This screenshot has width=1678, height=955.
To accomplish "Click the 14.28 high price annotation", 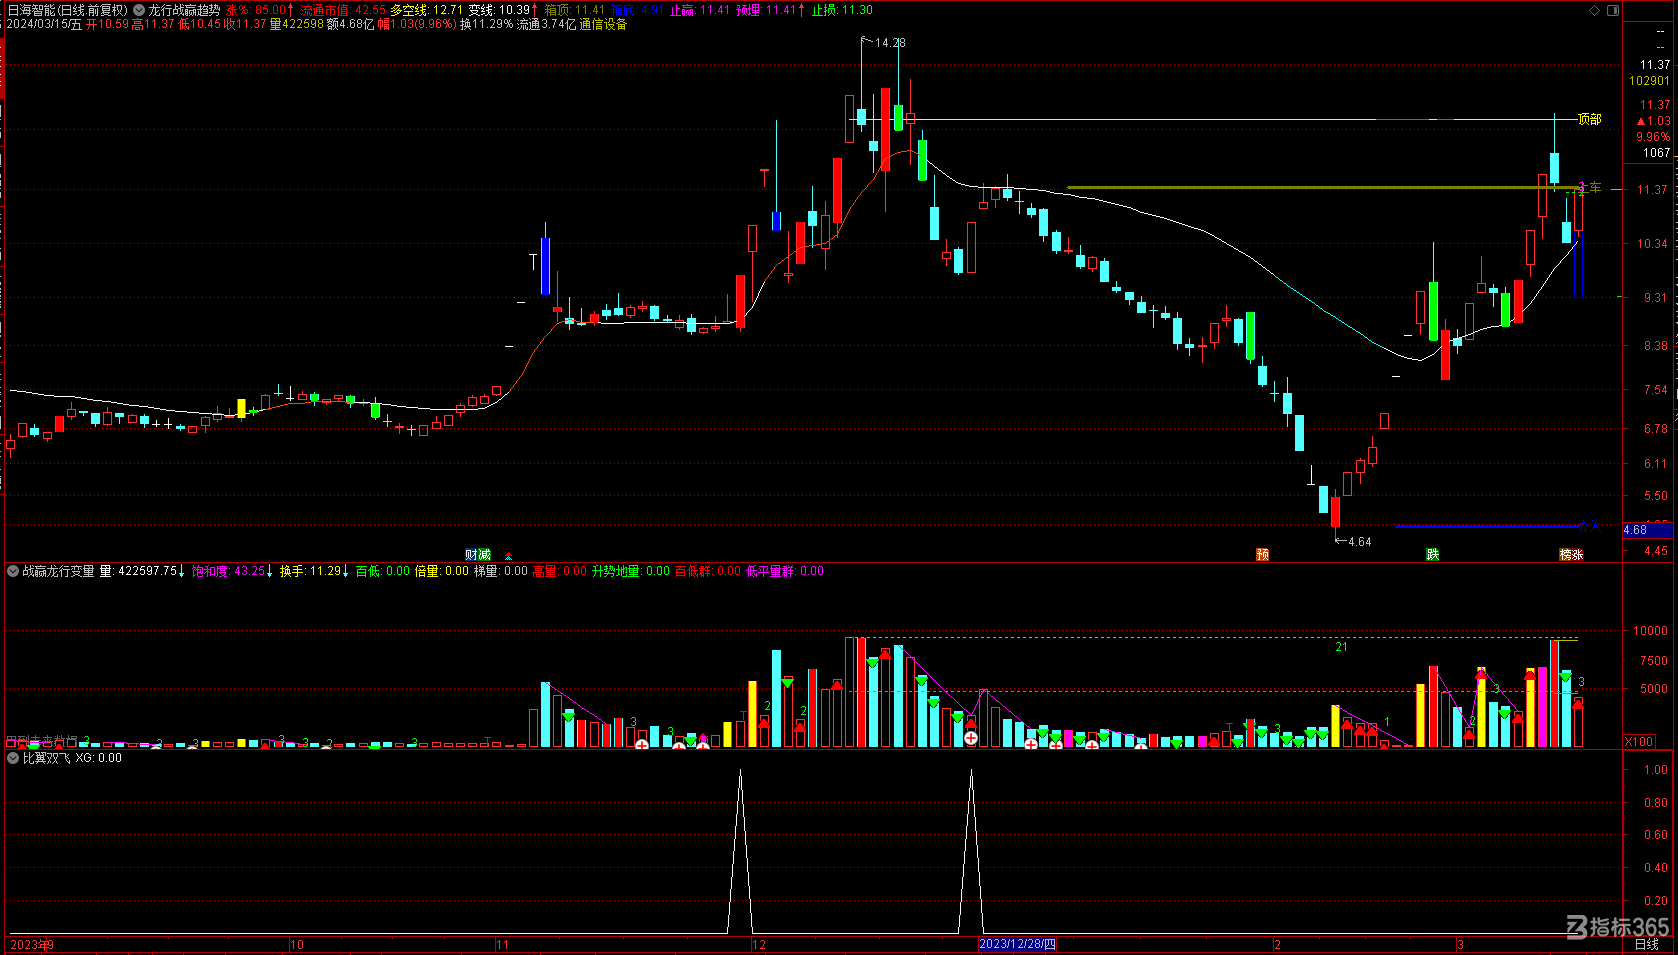I will point(890,43).
